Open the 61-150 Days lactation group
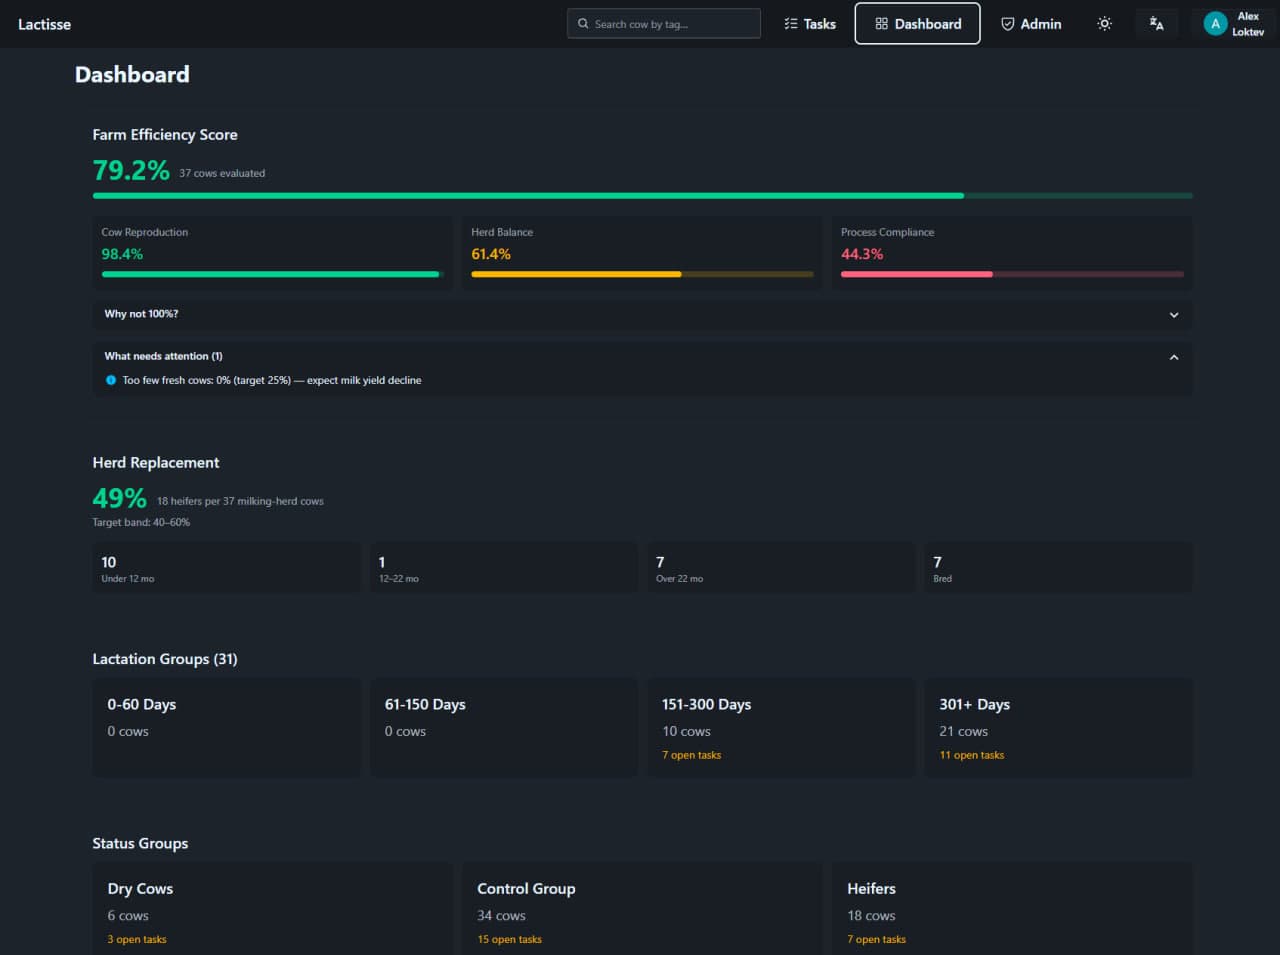This screenshot has height=955, width=1280. coord(503,728)
